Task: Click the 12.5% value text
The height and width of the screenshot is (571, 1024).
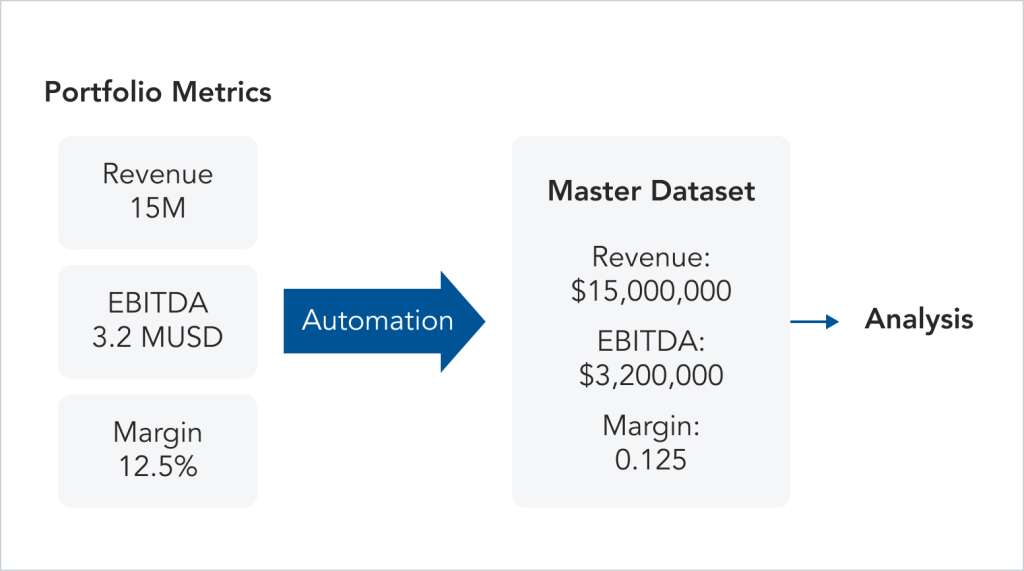Action: pyautogui.click(x=158, y=466)
